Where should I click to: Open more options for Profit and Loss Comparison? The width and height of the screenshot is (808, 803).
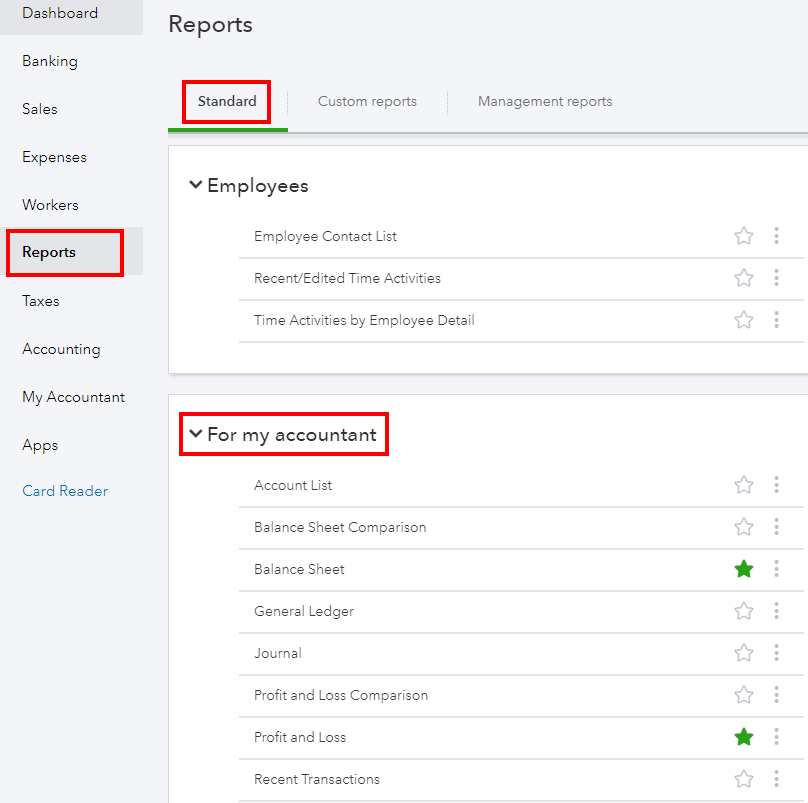[776, 695]
